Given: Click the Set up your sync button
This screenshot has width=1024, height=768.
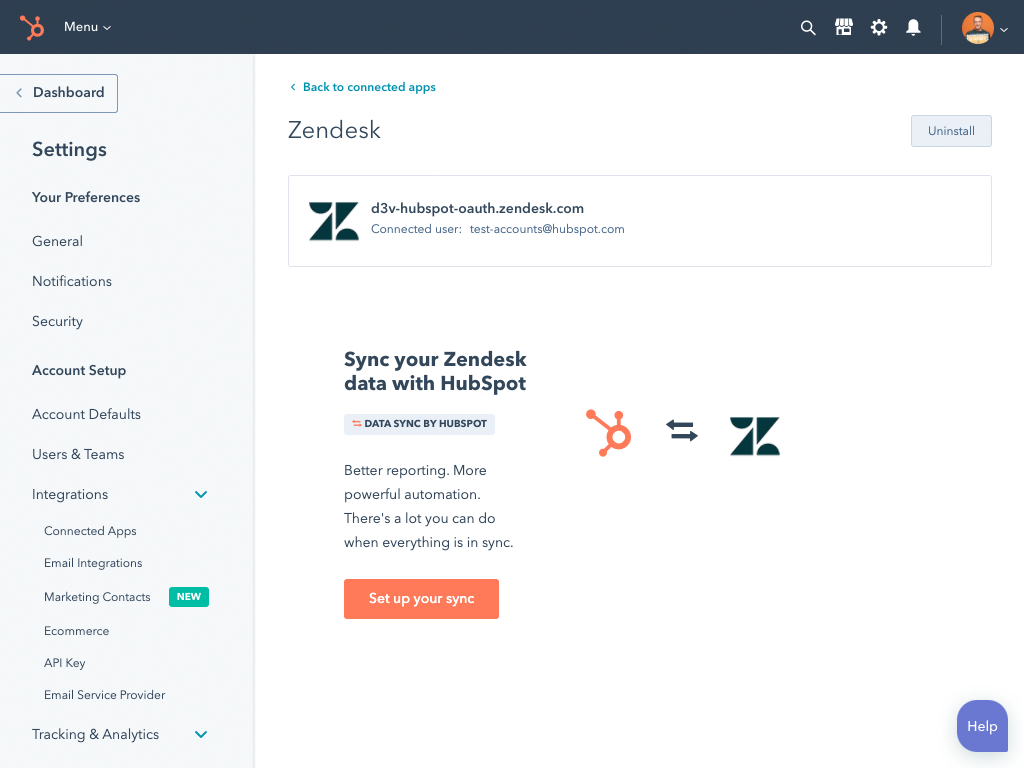Looking at the screenshot, I should tap(421, 598).
